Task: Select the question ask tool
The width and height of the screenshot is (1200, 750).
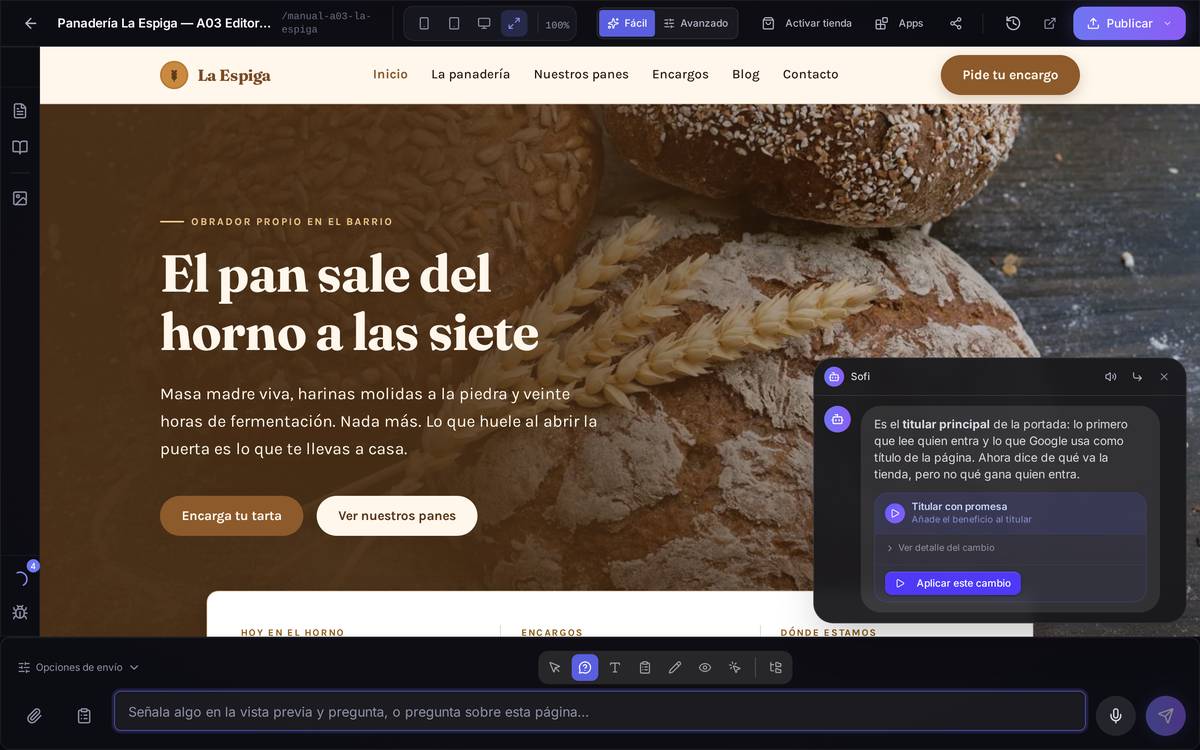Action: 585,667
